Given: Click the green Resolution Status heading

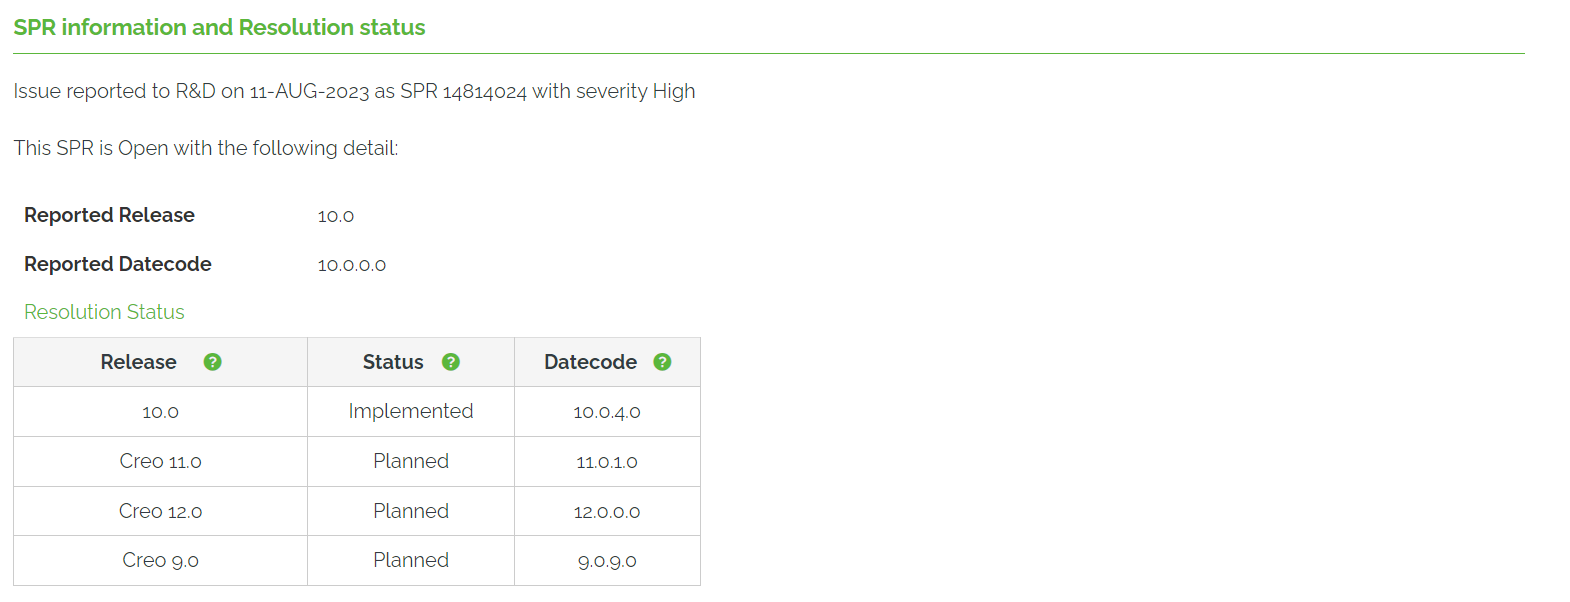Looking at the screenshot, I should 104,312.
